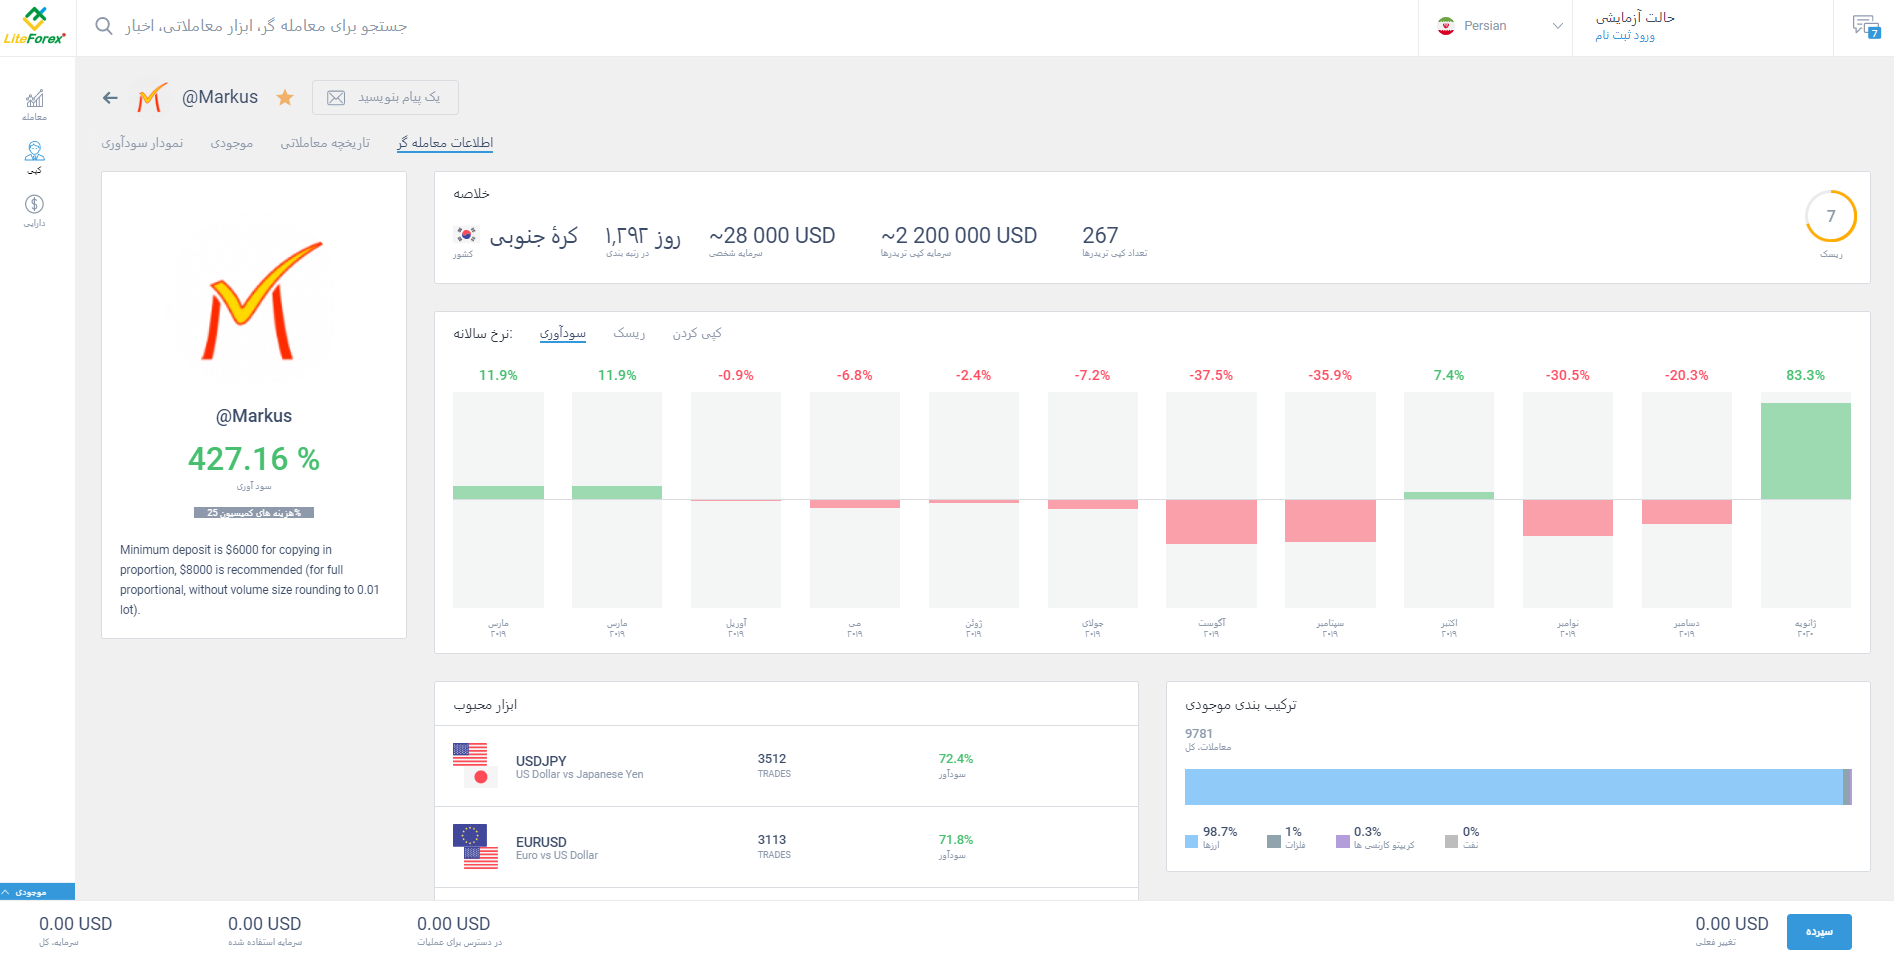Click the purple cryptocurrency 0.3% legend swatch
The height and width of the screenshot is (956, 1894).
pyautogui.click(x=1342, y=842)
